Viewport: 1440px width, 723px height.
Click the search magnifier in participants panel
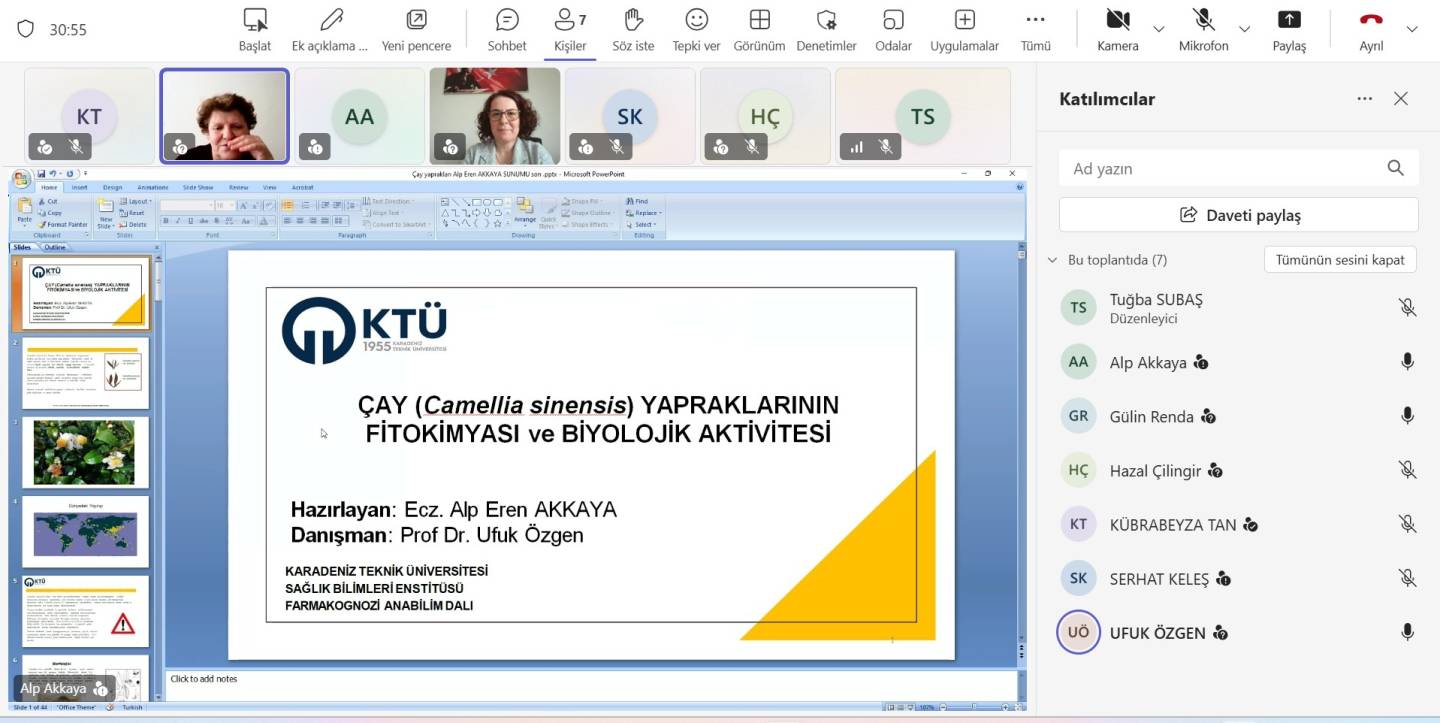coord(1396,168)
